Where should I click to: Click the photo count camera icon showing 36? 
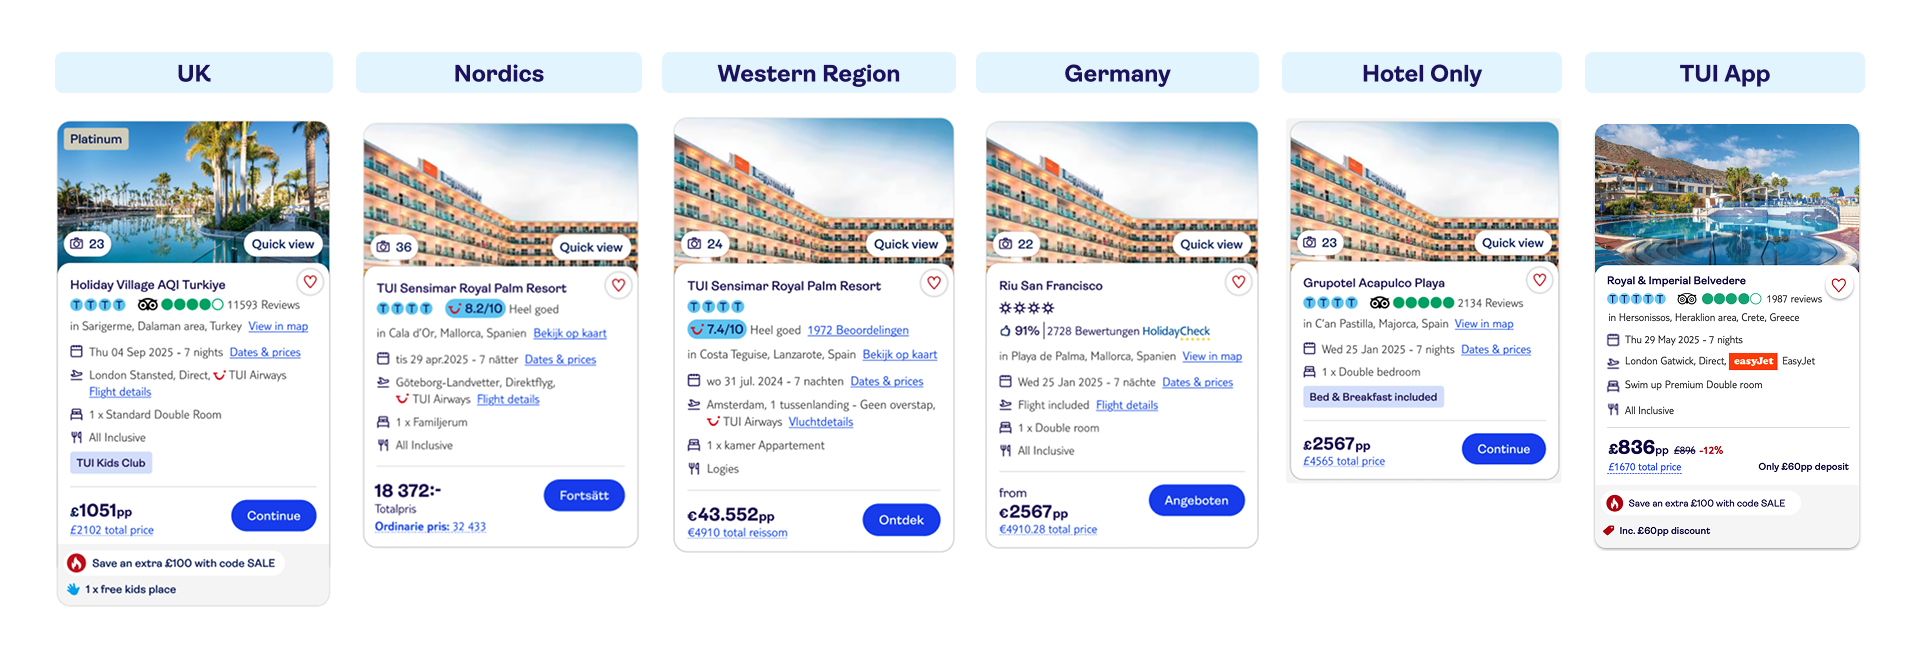coord(383,247)
